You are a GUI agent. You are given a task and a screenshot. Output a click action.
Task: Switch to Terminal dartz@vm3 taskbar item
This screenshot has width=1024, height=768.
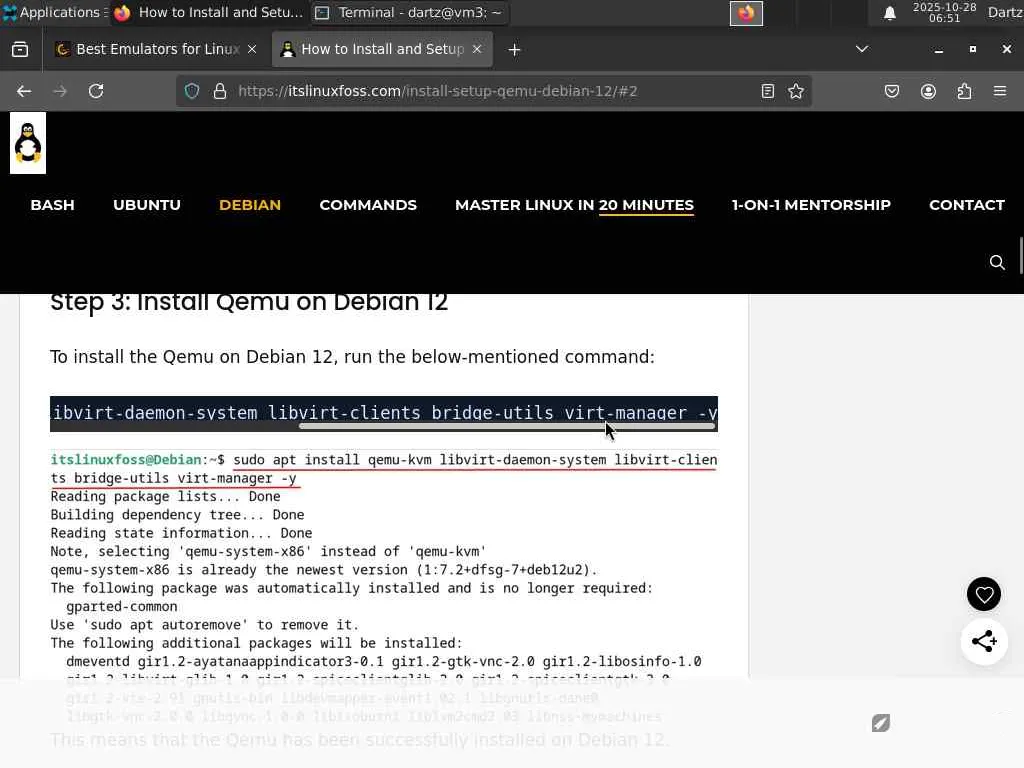tap(410, 12)
